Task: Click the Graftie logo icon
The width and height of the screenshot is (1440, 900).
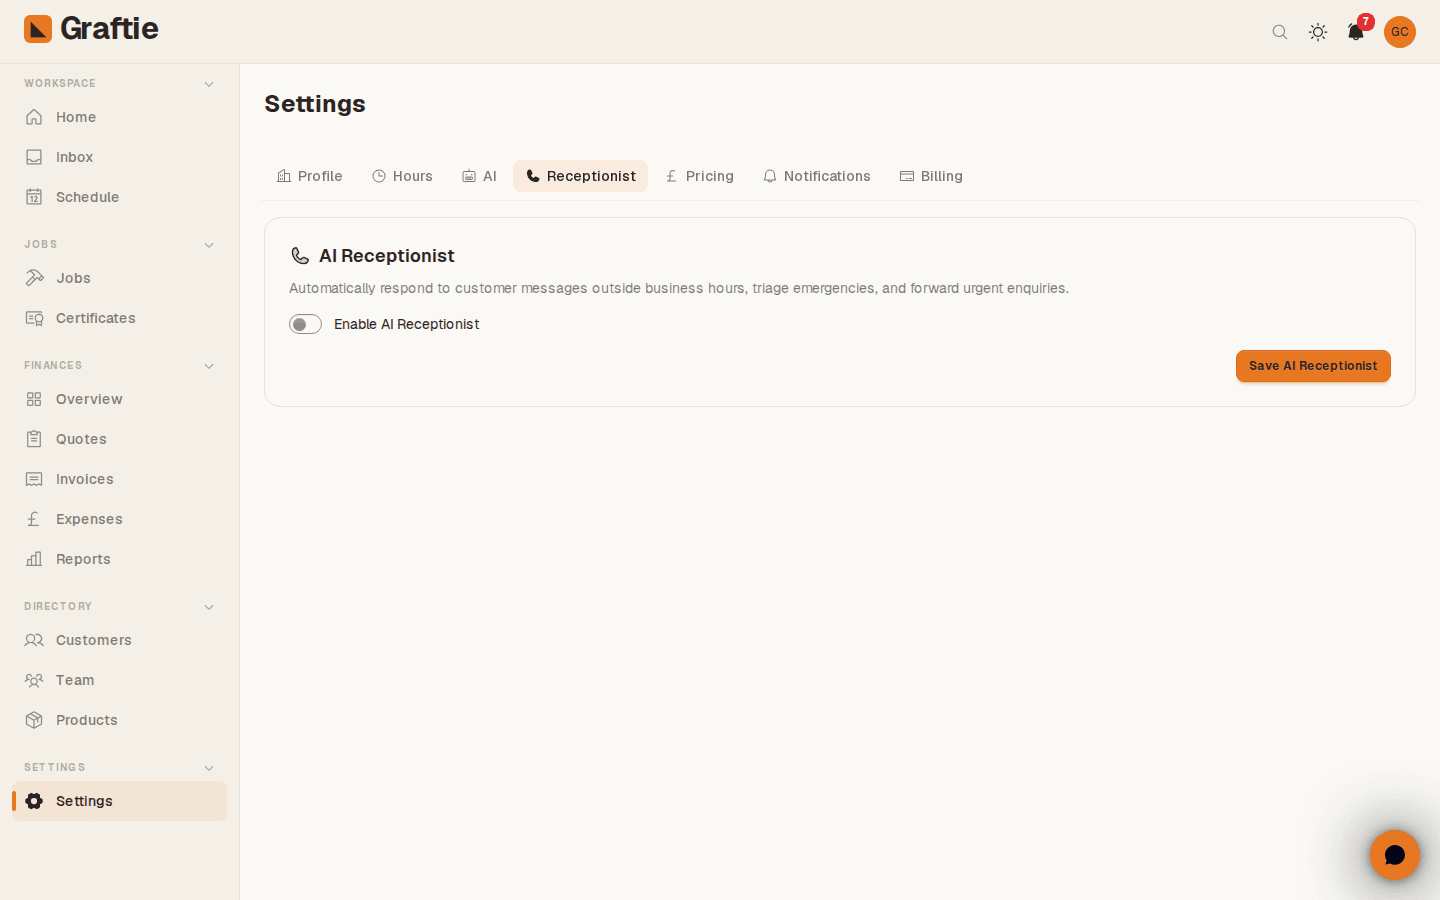Action: pos(38,29)
